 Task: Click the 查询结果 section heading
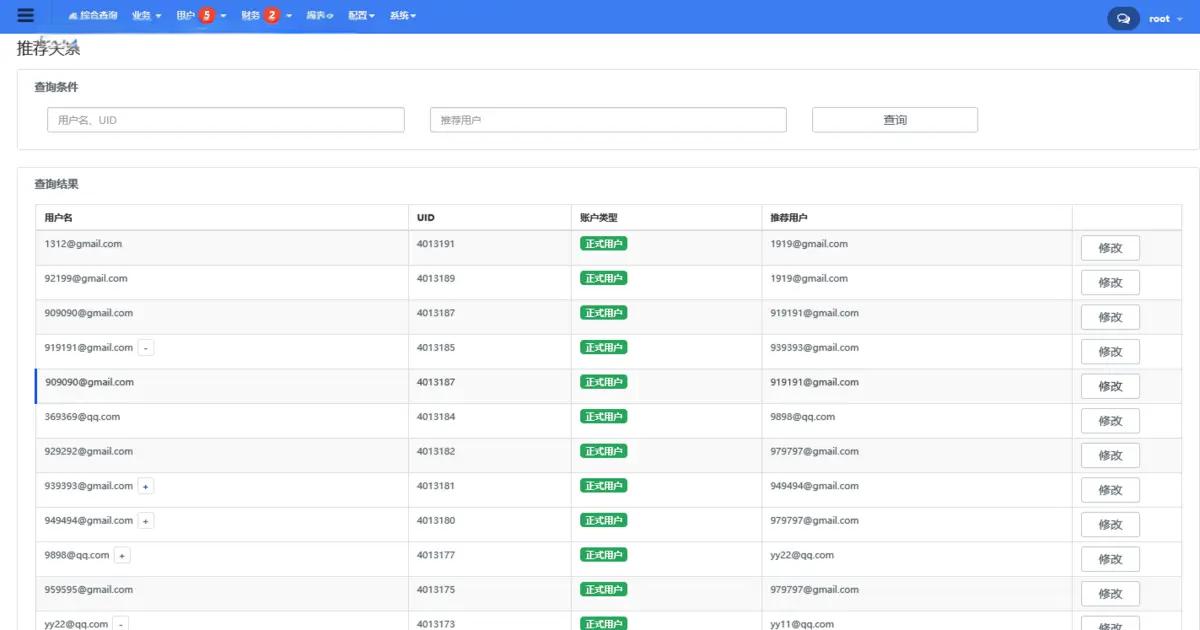coord(56,185)
